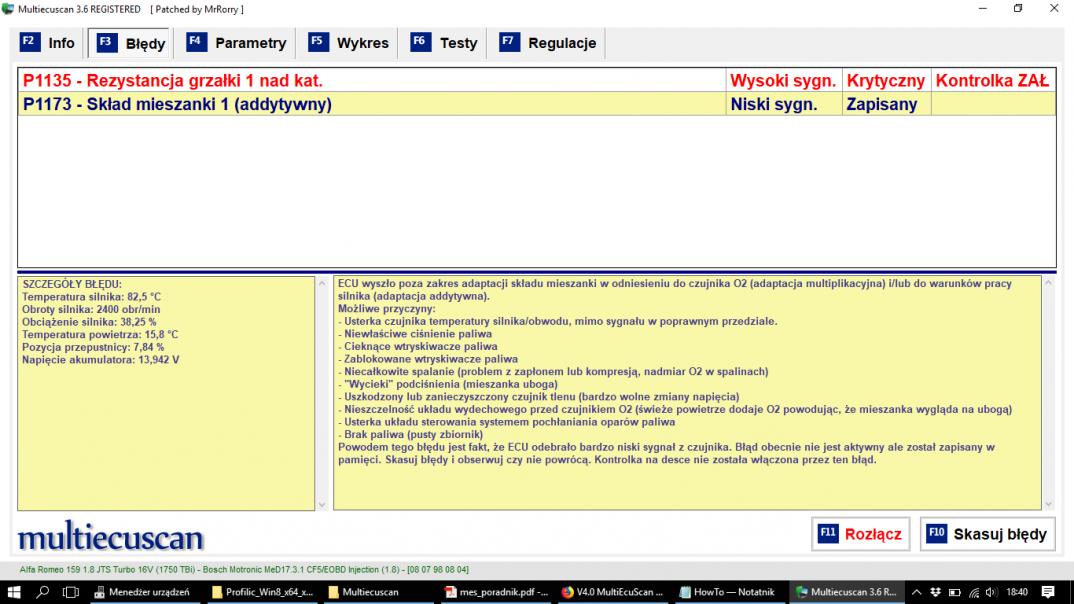Viewport: 1074px width, 604px height.
Task: Click Obroty silnika: 2400 obr/min line
Action: point(91,310)
